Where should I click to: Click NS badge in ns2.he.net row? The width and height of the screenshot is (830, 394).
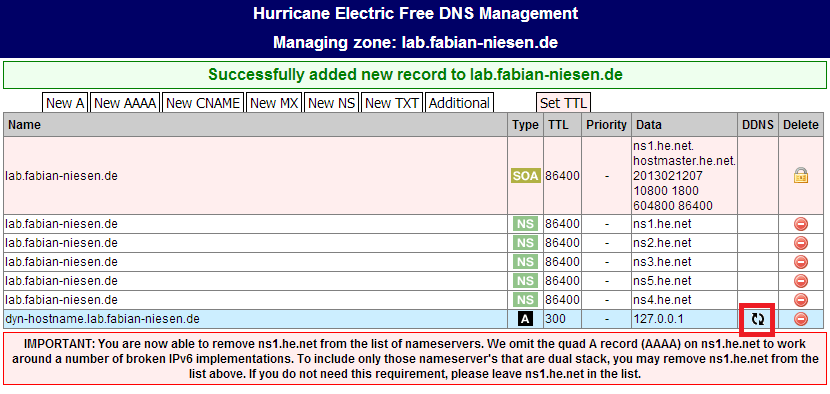coord(525,243)
